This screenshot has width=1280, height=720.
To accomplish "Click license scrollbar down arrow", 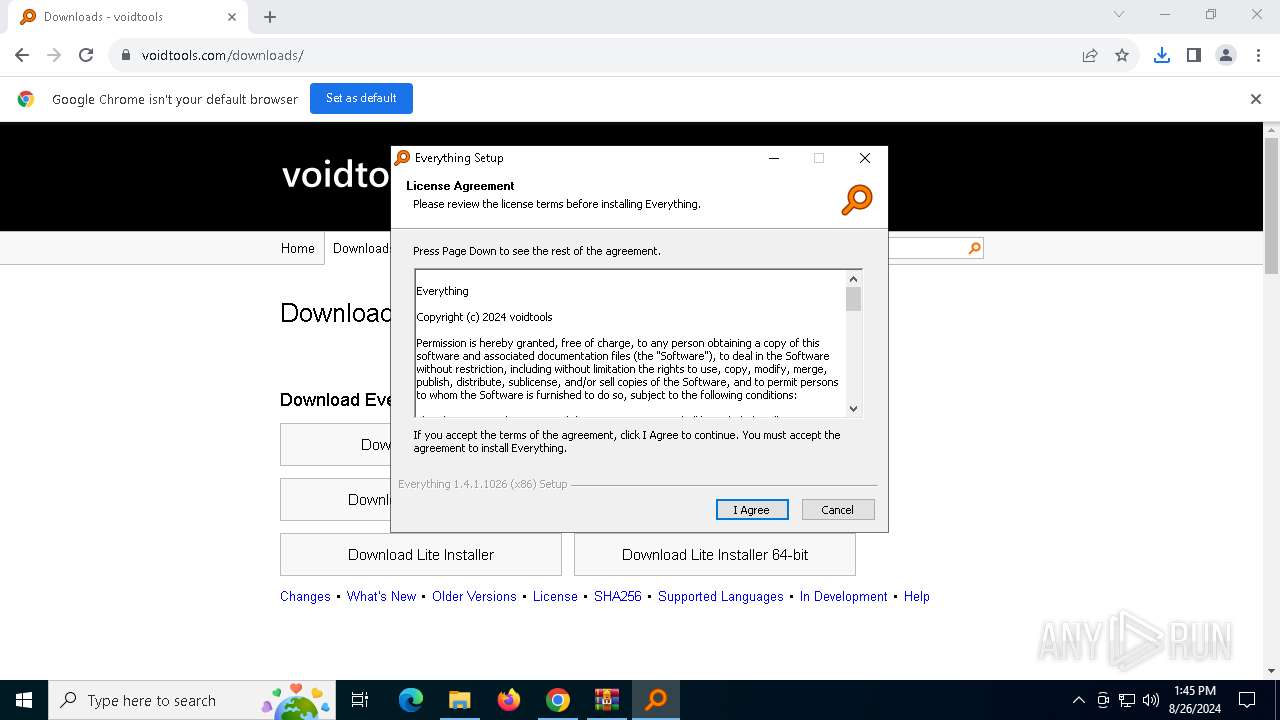I will click(x=853, y=408).
